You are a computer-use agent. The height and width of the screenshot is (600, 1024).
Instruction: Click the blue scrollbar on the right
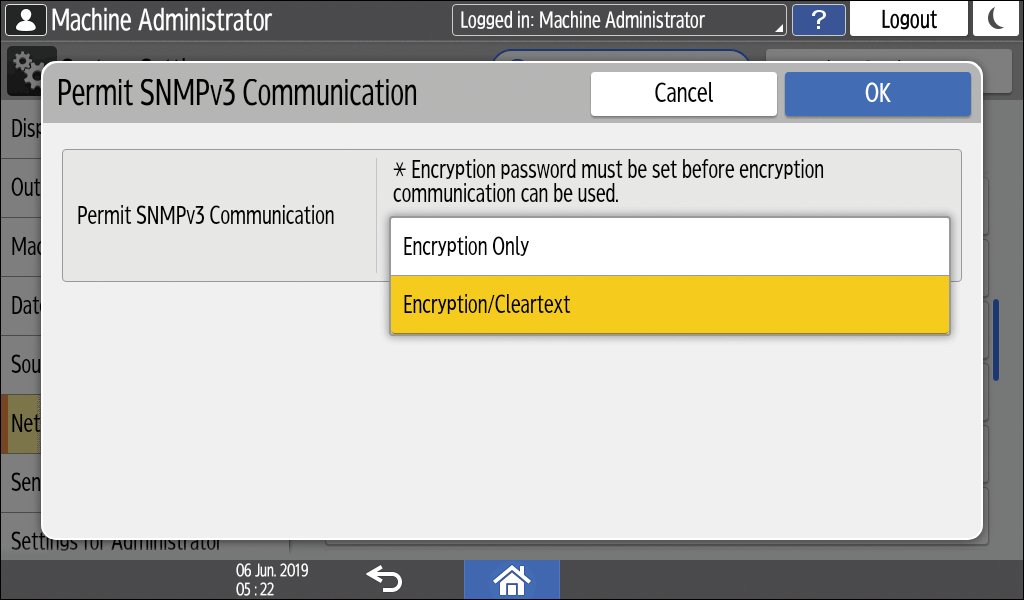(x=996, y=340)
